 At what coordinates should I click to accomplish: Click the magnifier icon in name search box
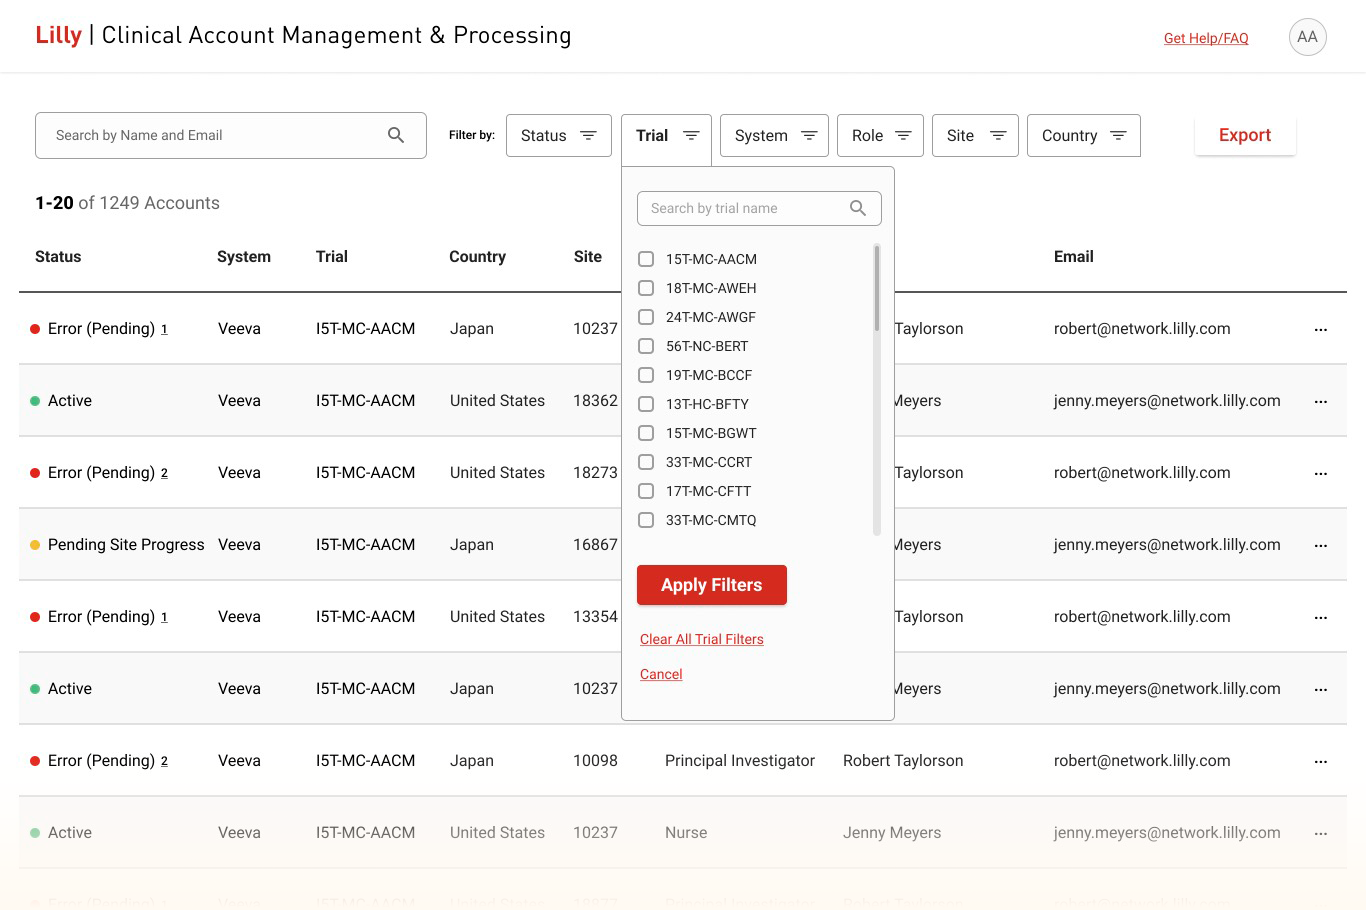[396, 135]
